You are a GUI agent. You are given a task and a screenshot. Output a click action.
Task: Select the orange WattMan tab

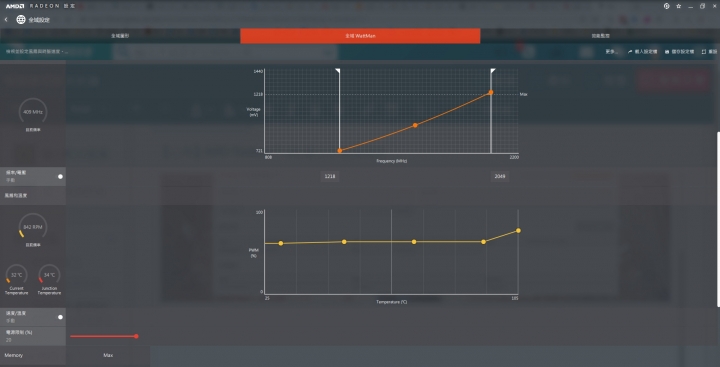point(360,36)
